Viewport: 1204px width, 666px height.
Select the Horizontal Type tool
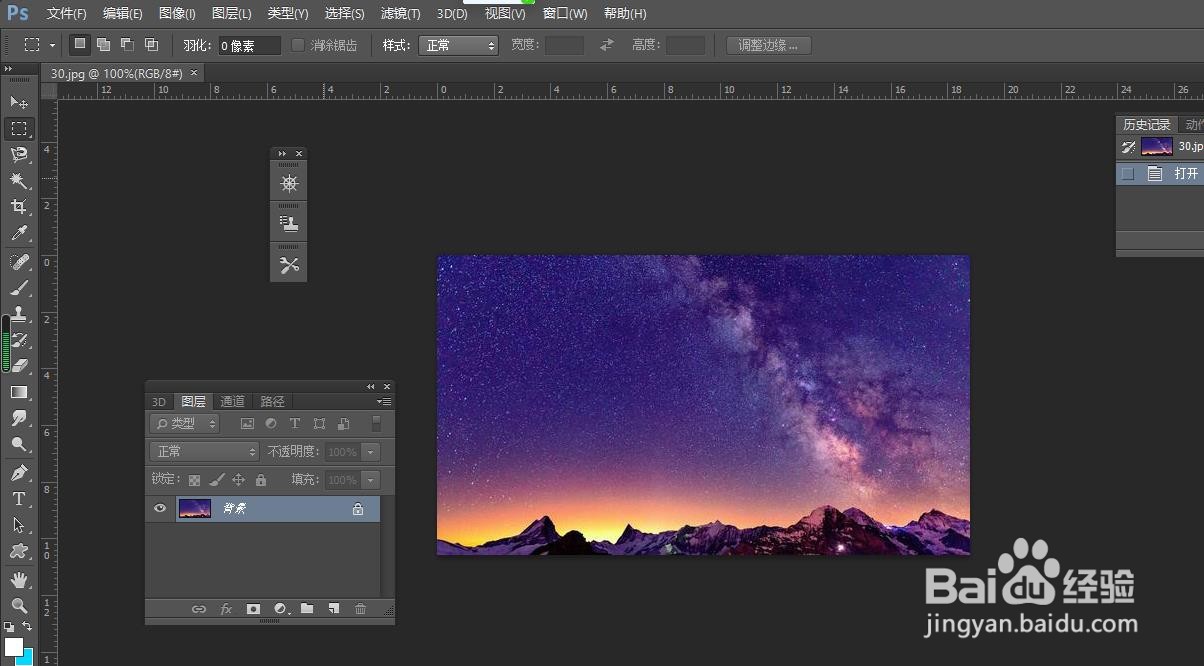[19, 498]
